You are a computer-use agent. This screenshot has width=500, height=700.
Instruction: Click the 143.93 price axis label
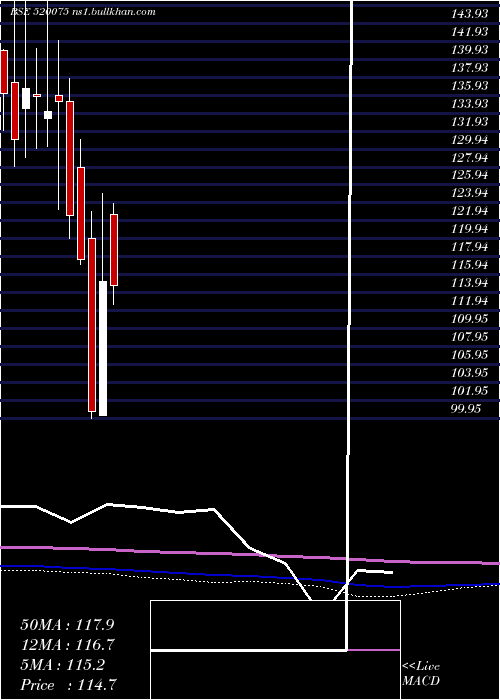pos(470,14)
